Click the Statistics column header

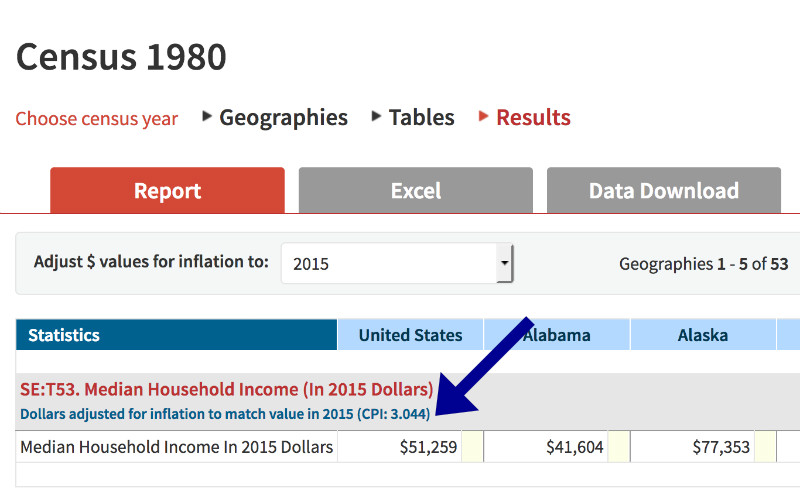tap(177, 335)
